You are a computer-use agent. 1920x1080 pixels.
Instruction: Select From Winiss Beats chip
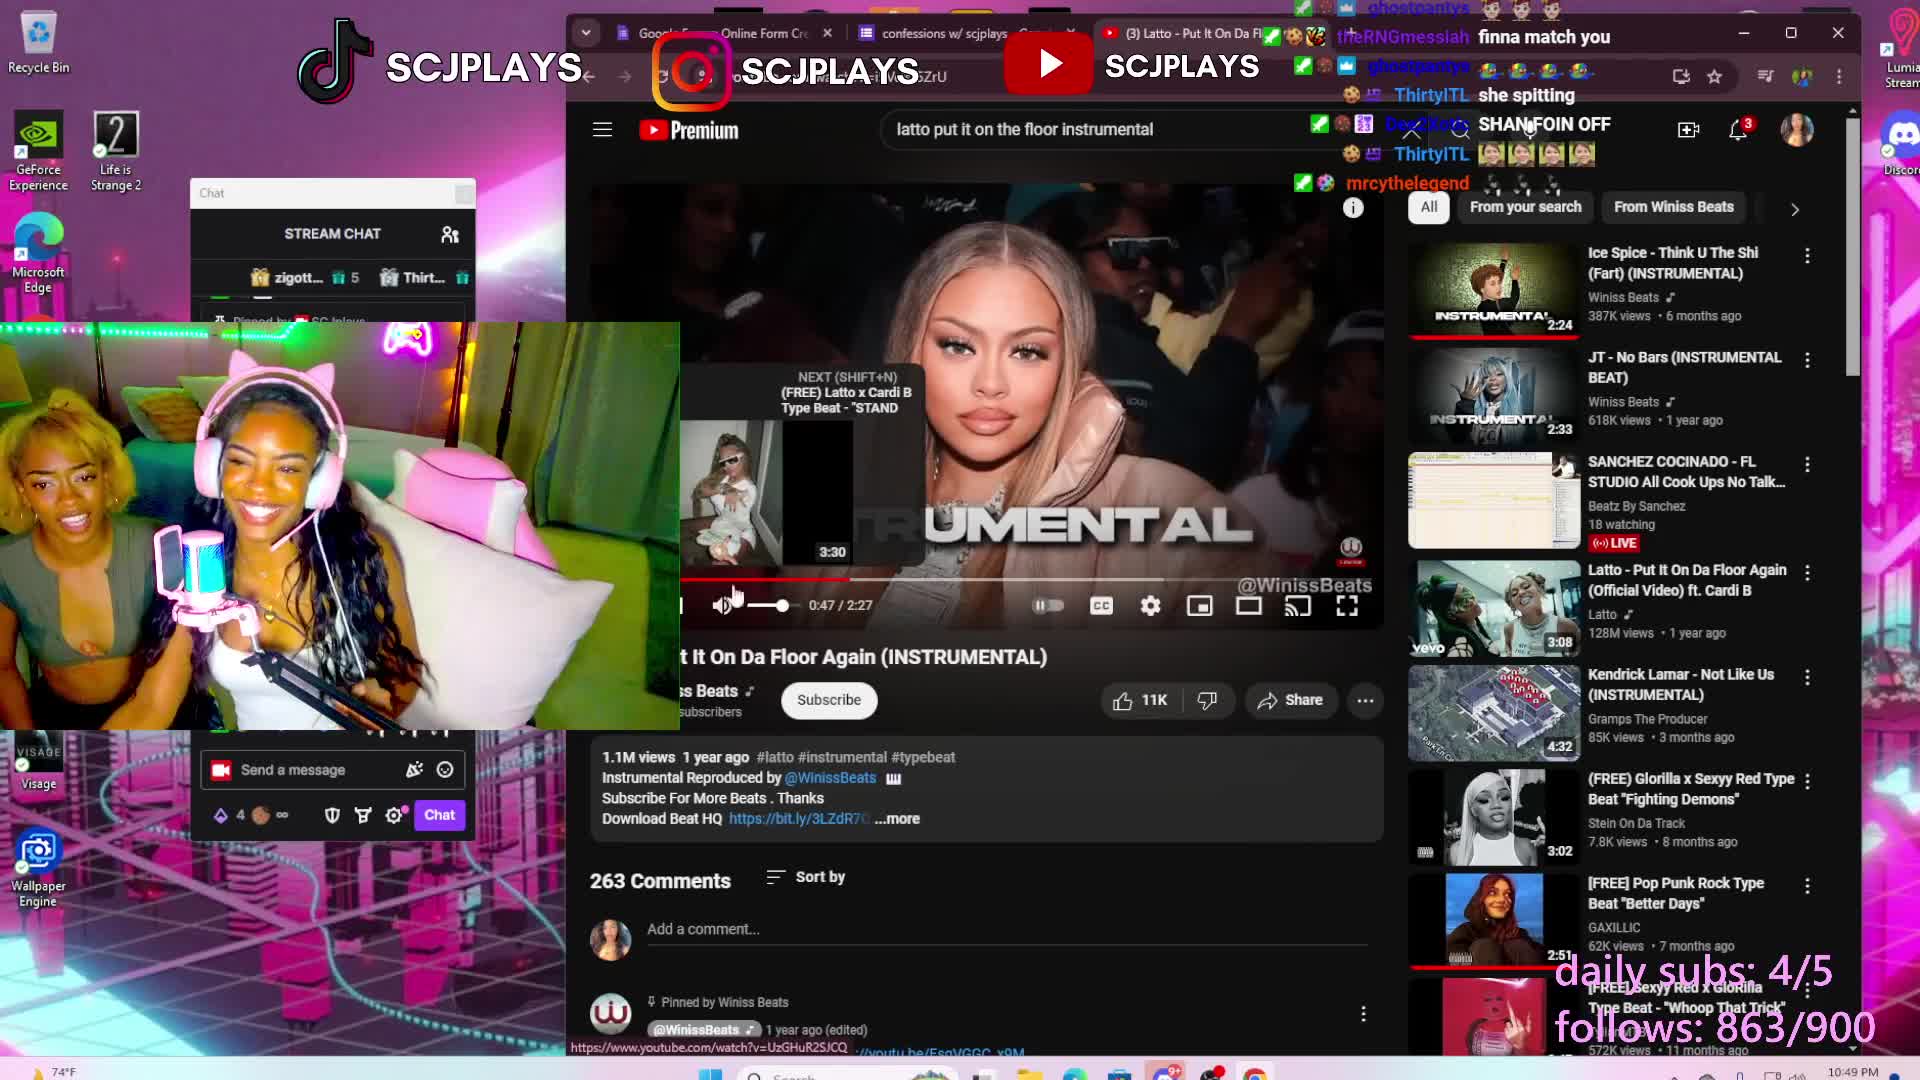click(1673, 207)
